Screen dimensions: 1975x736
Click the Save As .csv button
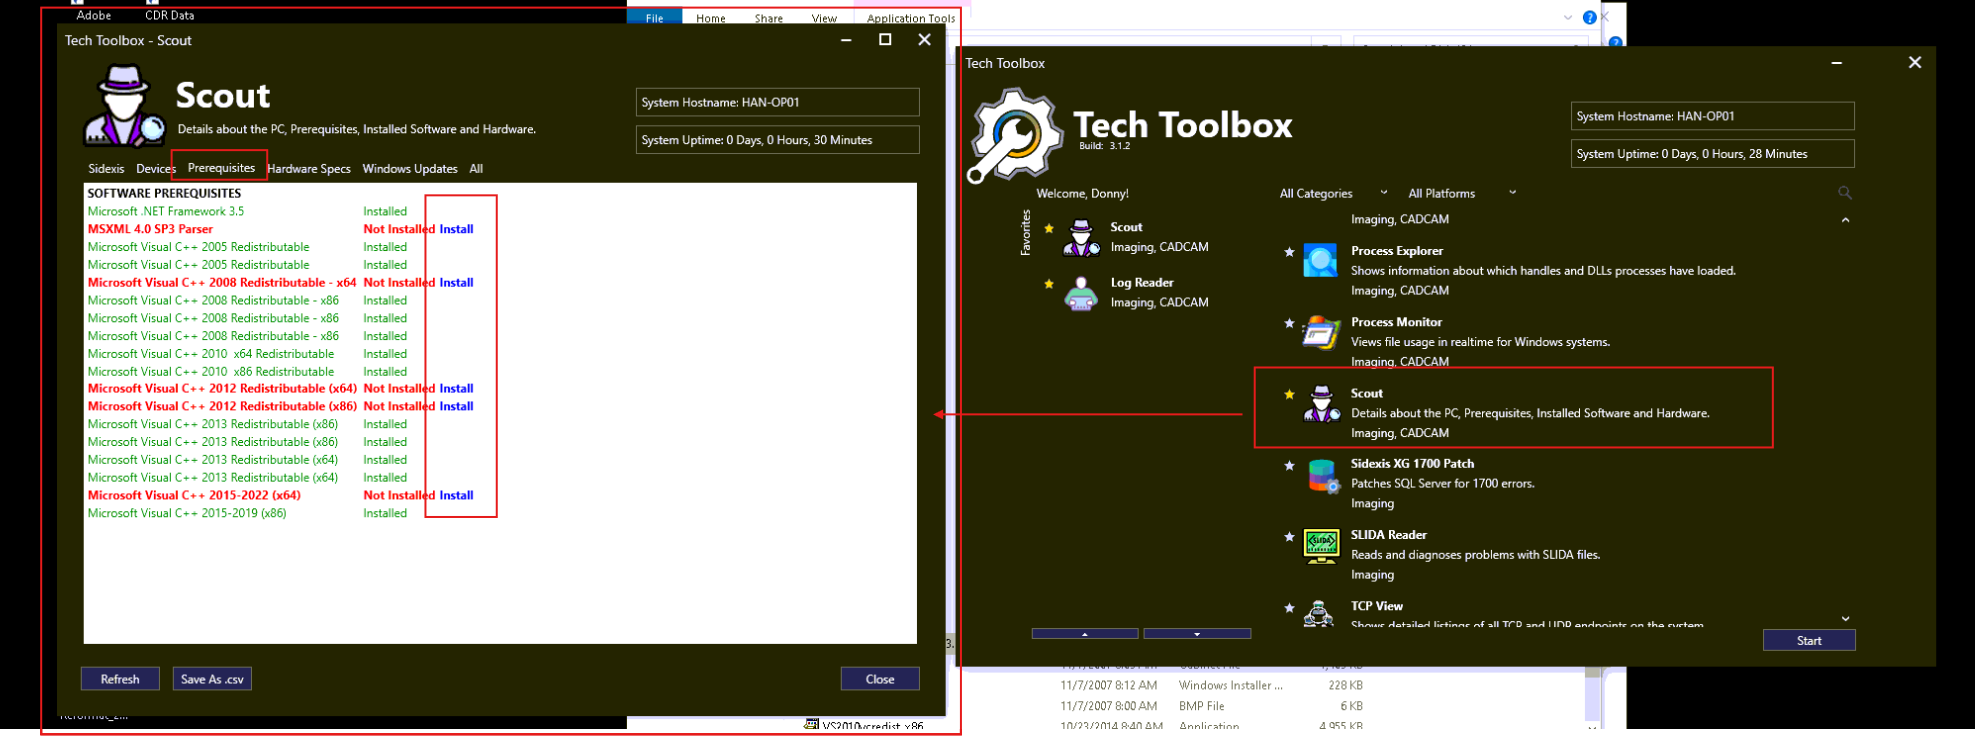click(212, 679)
